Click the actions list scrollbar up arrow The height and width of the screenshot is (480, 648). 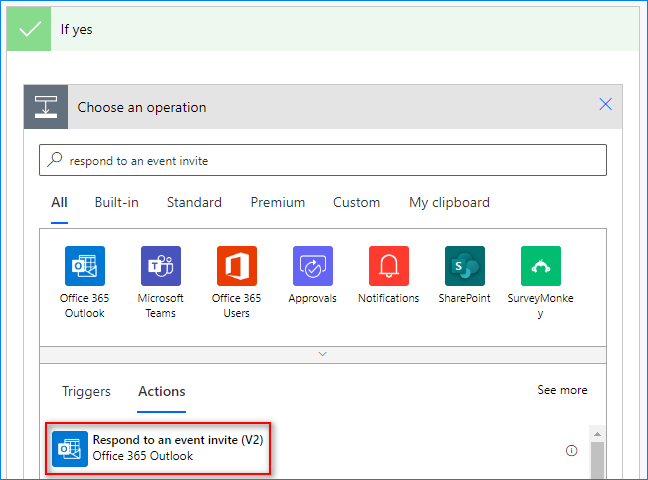[597, 434]
